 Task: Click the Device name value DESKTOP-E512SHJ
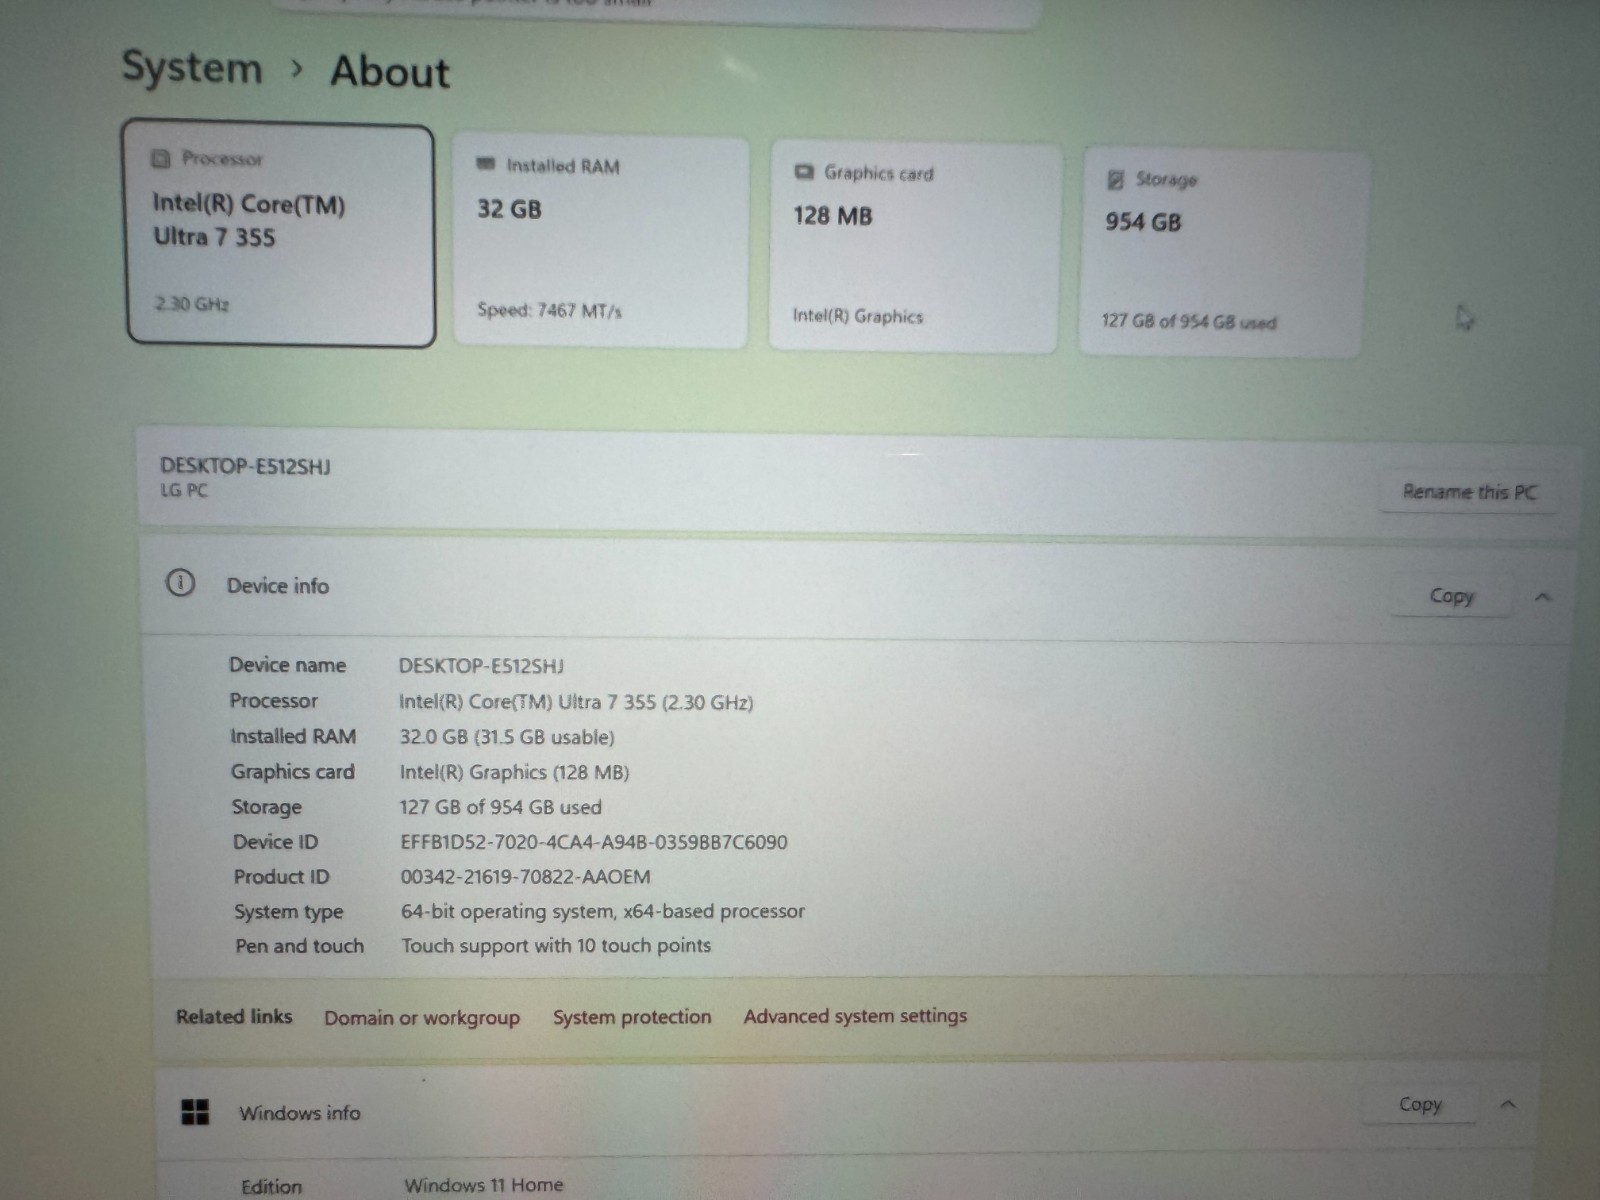[481, 666]
